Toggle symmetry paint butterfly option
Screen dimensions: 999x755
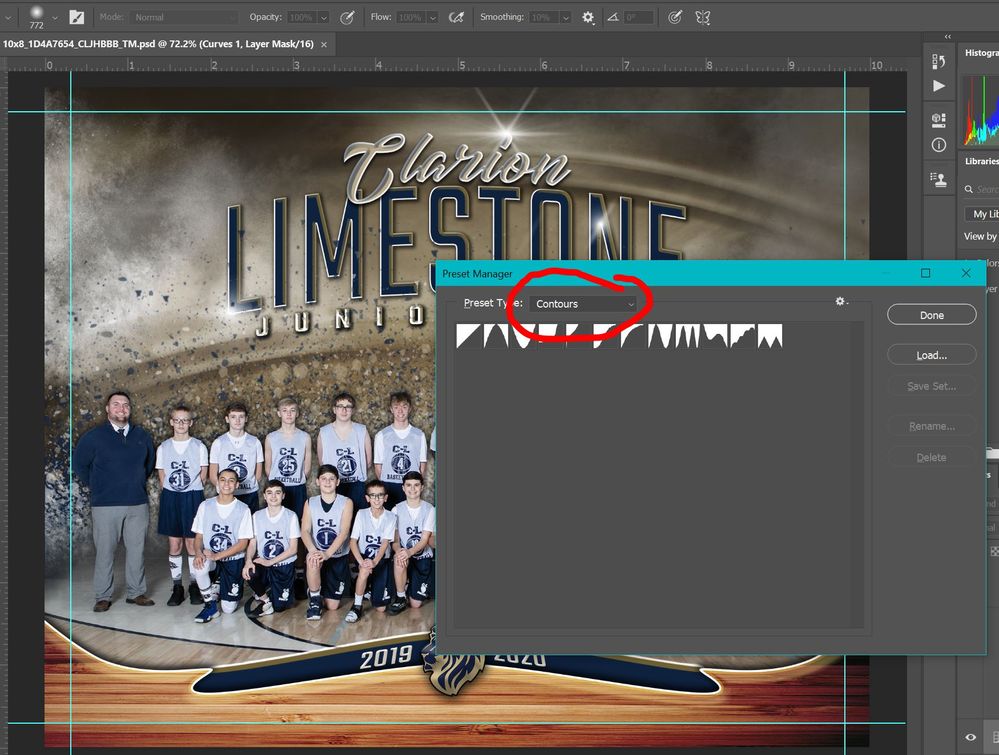click(703, 17)
